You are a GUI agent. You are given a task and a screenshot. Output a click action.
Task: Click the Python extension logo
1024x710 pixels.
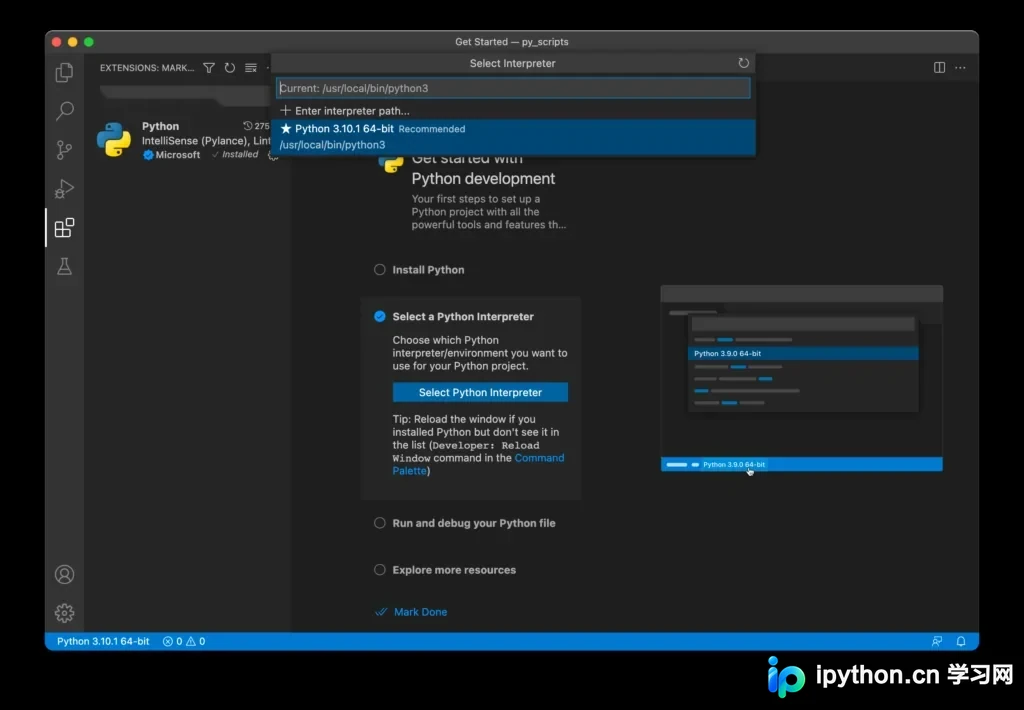pyautogui.click(x=114, y=140)
